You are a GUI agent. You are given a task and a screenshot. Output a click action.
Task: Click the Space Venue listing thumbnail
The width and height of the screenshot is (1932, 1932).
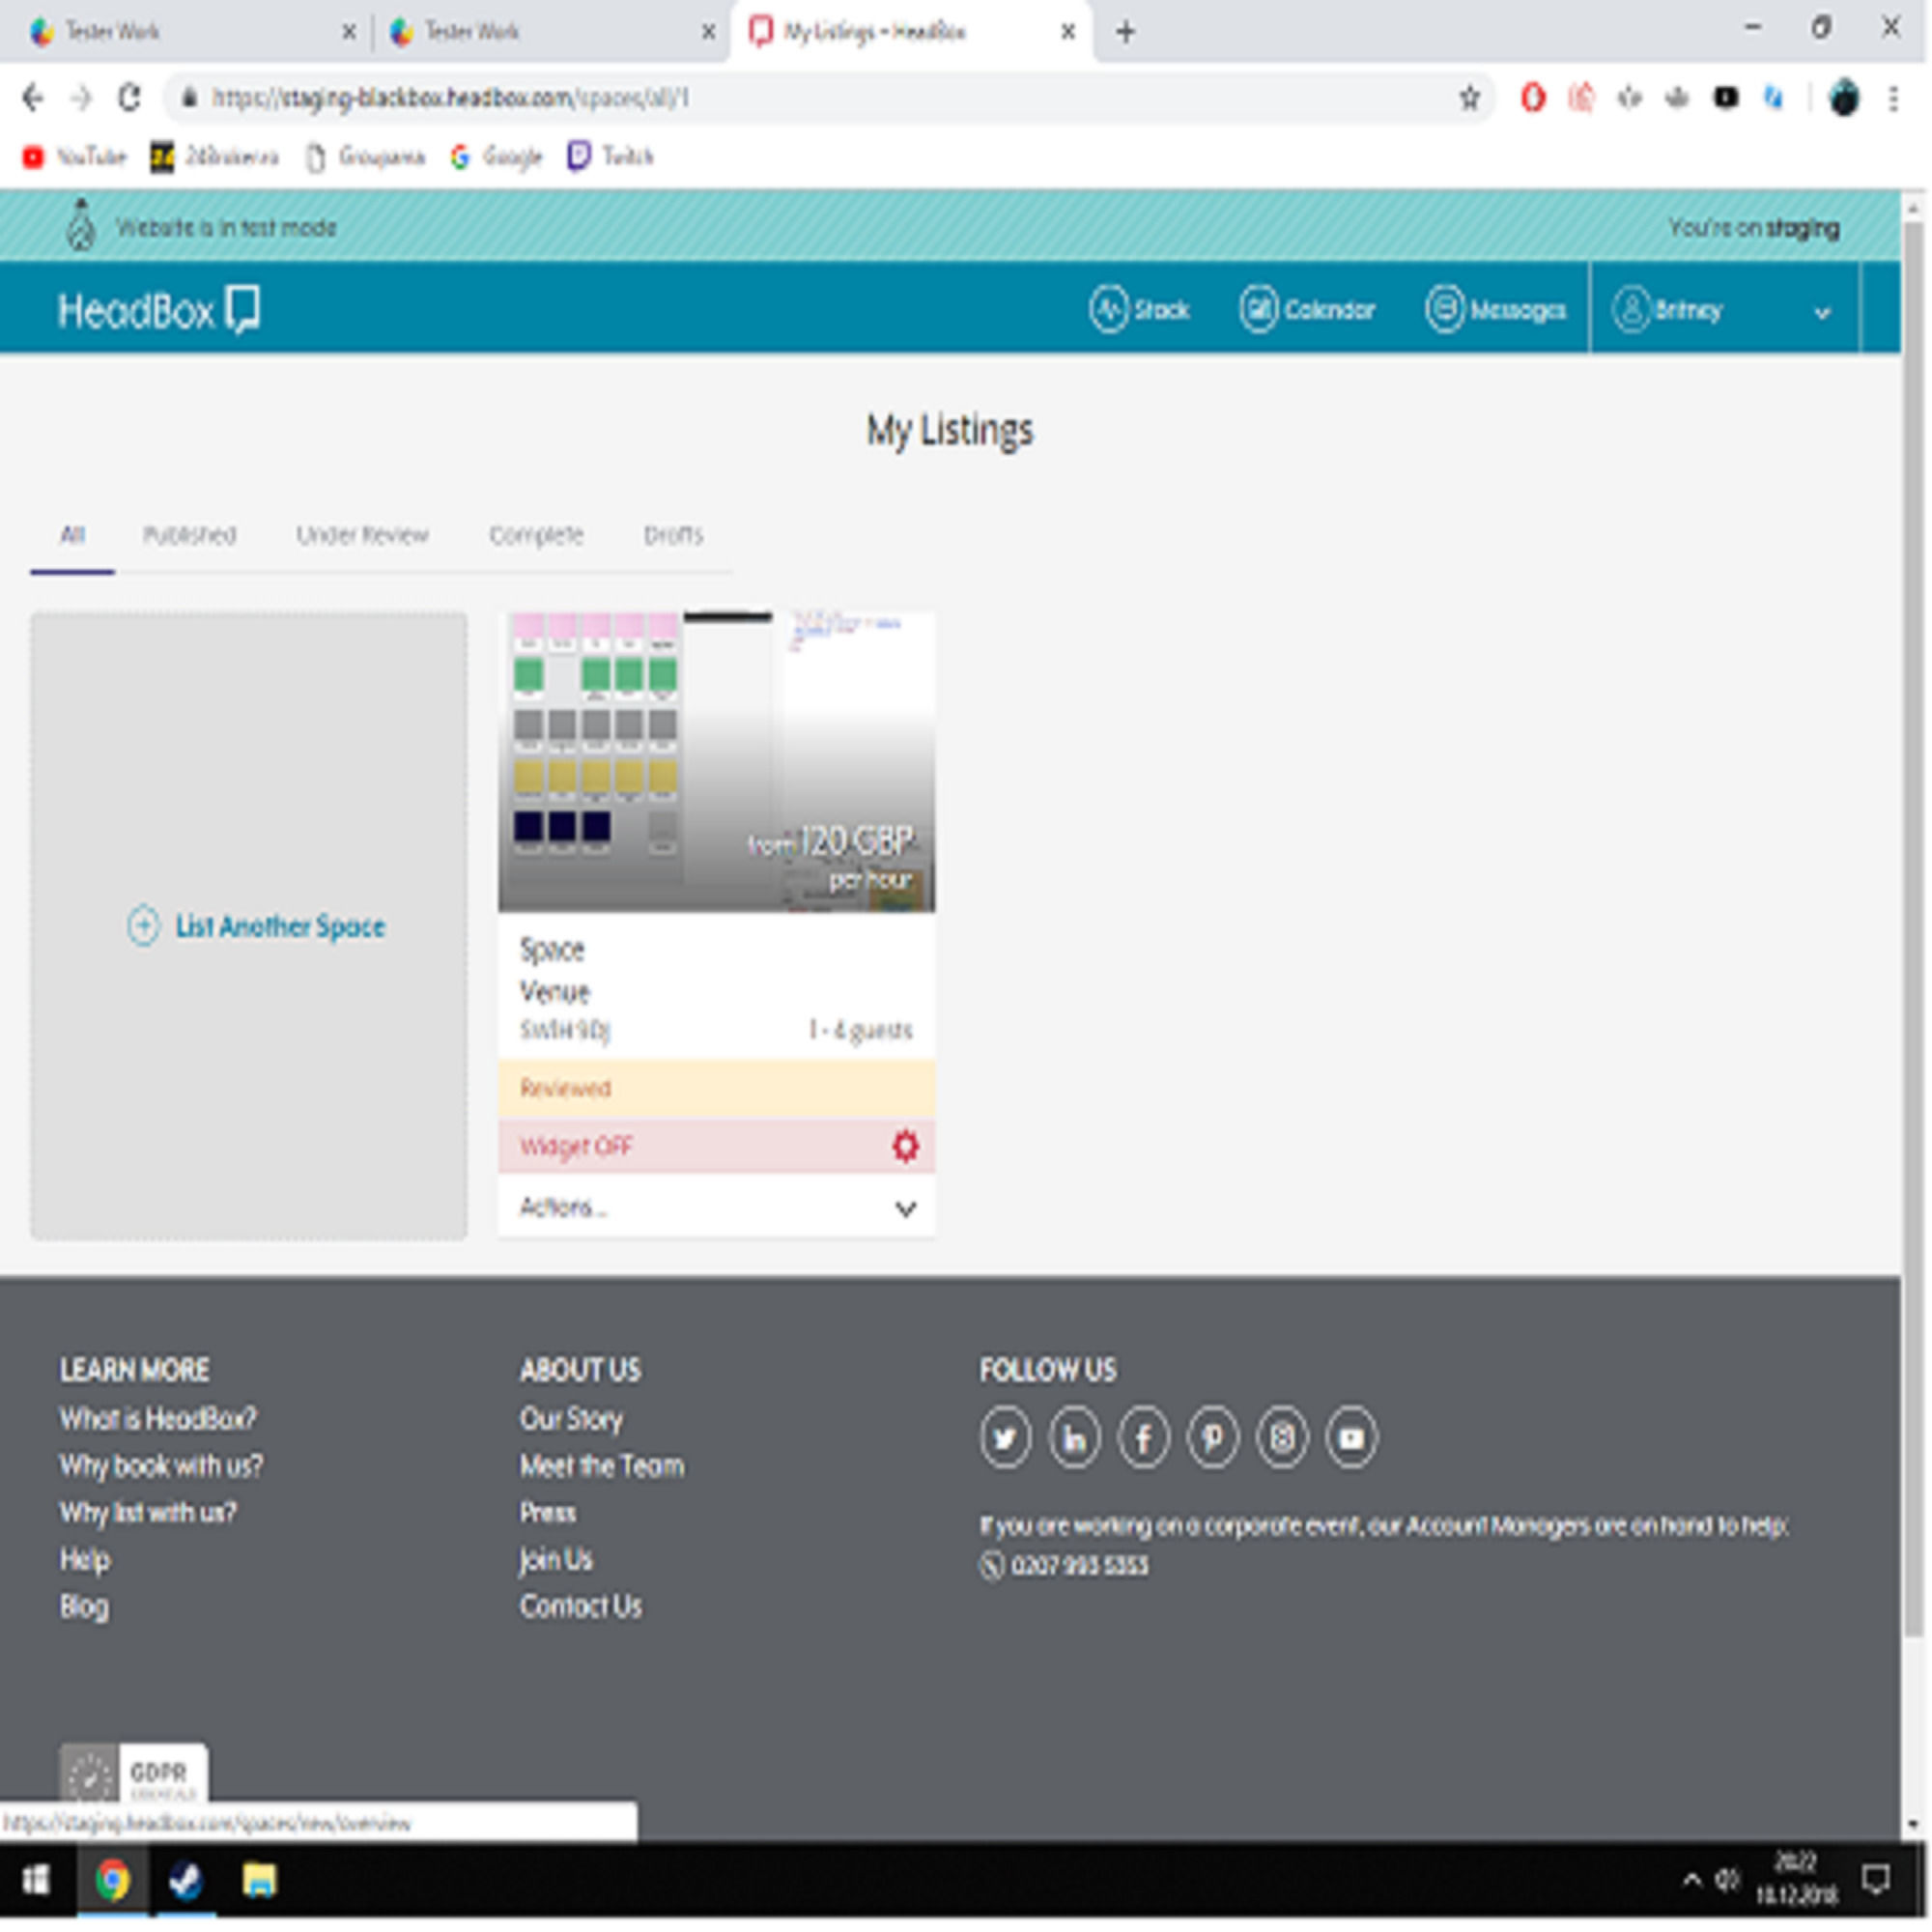(716, 762)
